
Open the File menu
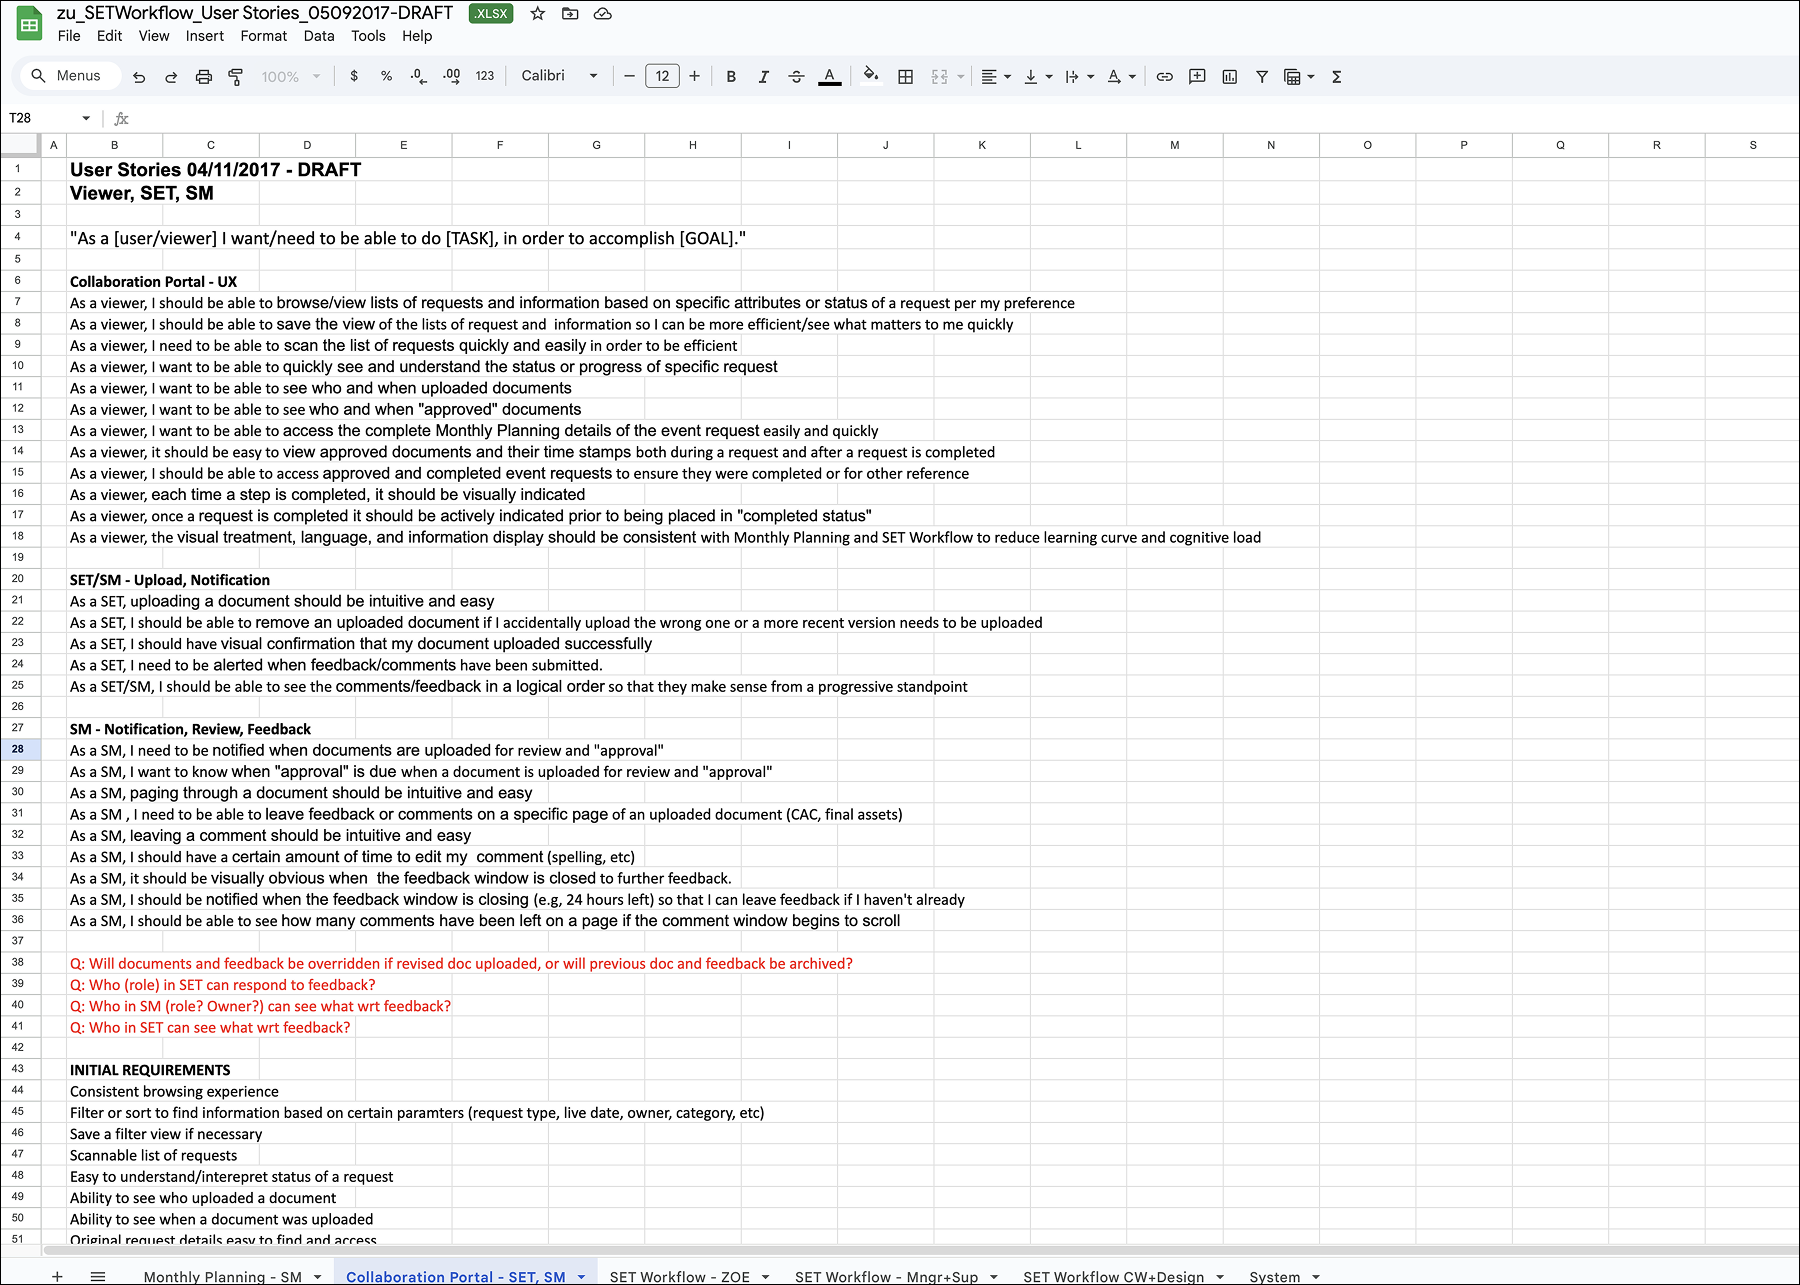tap(69, 36)
